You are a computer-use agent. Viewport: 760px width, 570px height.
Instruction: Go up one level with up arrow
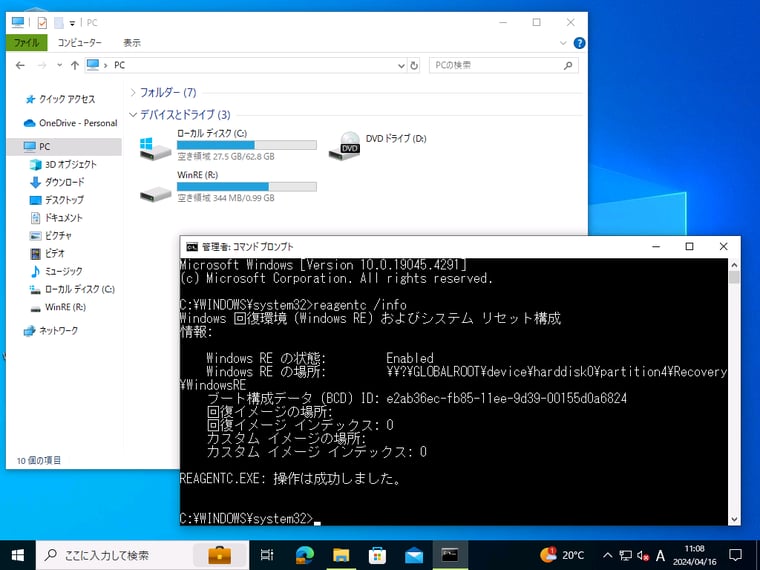75,65
